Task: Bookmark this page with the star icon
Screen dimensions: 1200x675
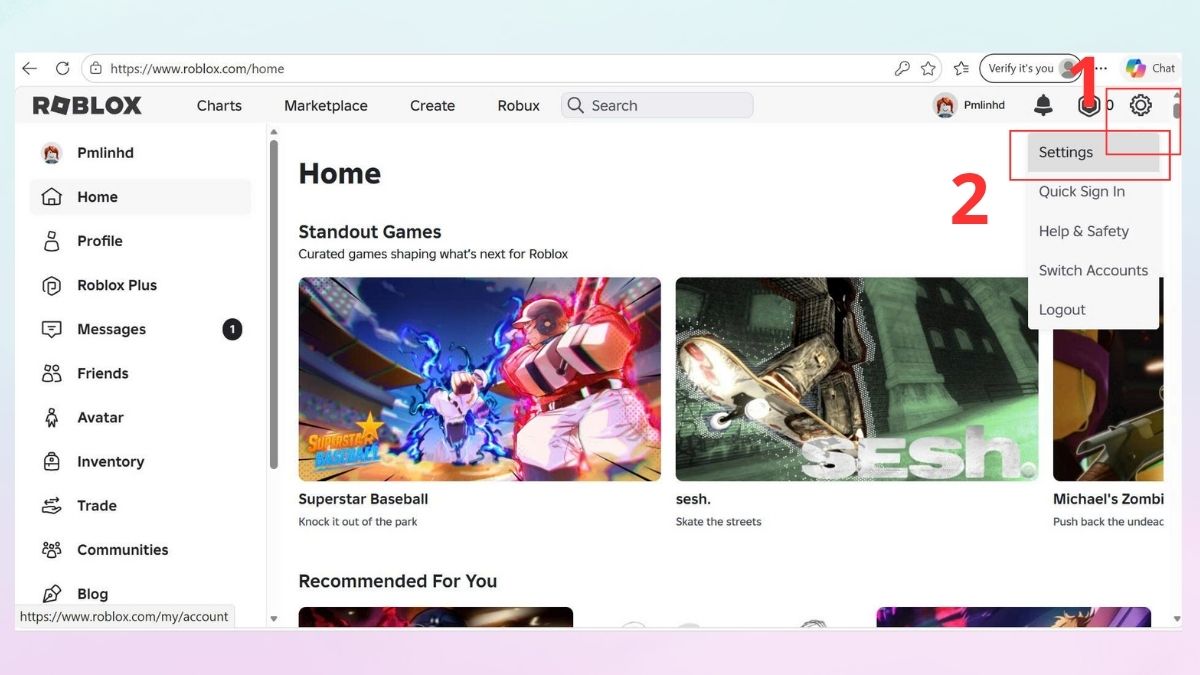Action: pyautogui.click(x=928, y=69)
